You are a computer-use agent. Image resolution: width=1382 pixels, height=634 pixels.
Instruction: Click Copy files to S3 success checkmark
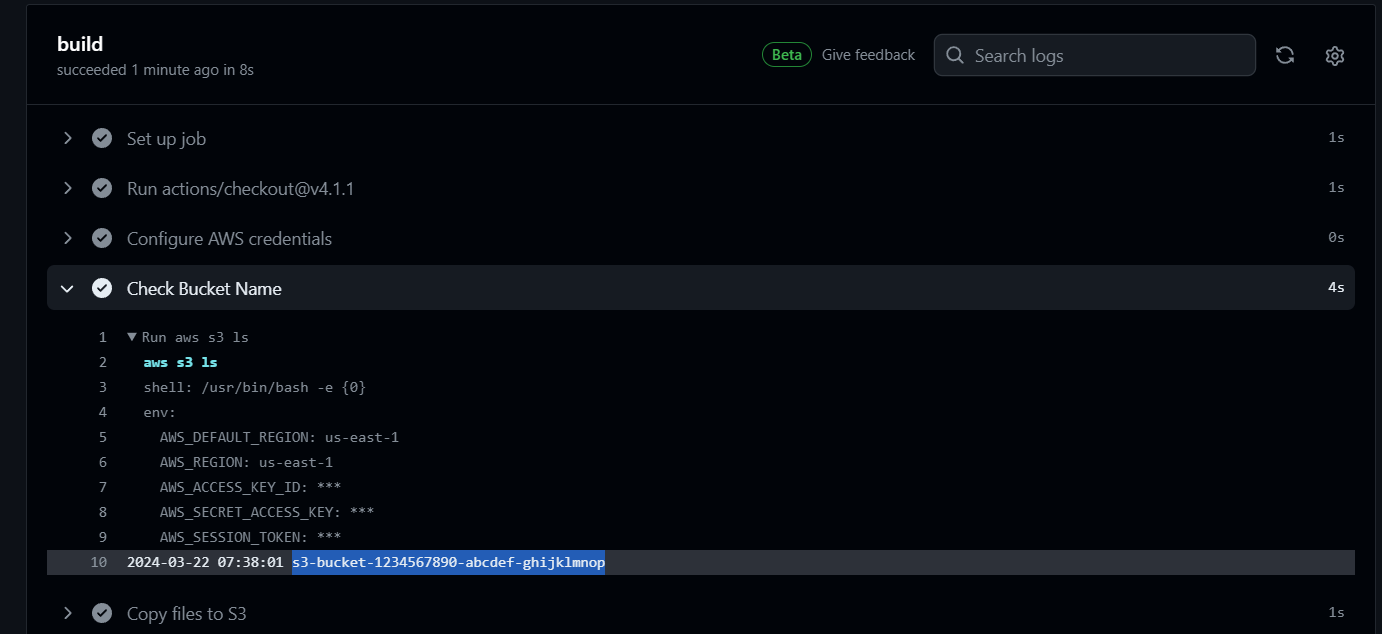[102, 613]
